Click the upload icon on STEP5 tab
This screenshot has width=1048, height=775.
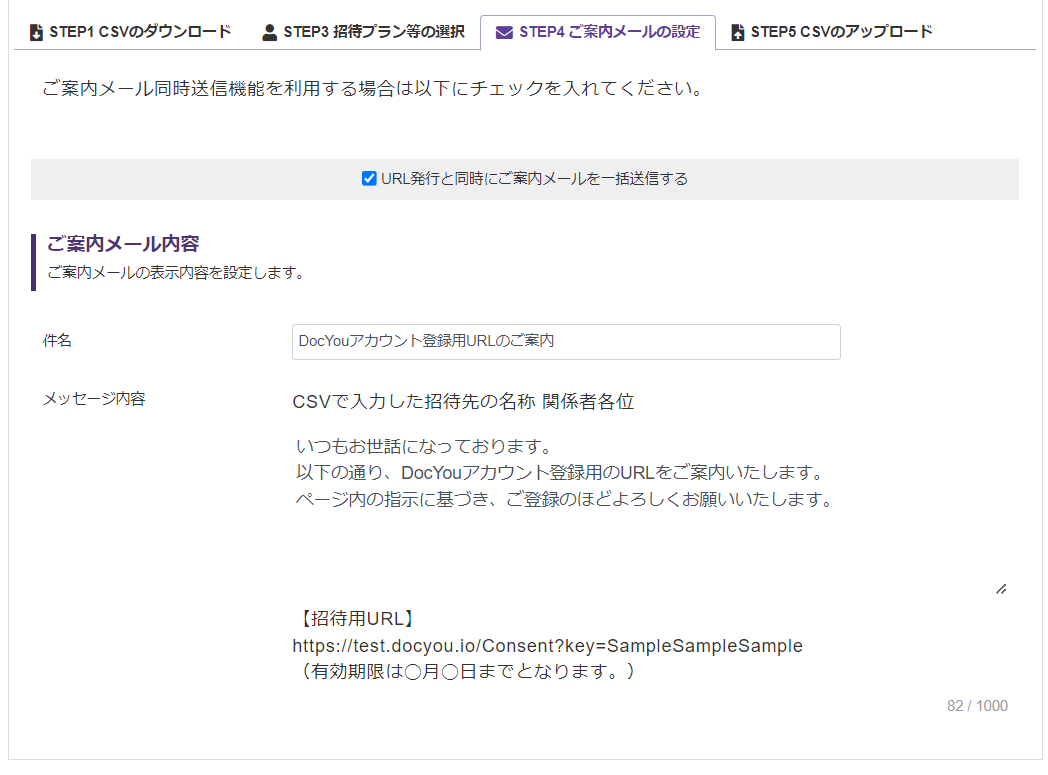click(x=738, y=33)
